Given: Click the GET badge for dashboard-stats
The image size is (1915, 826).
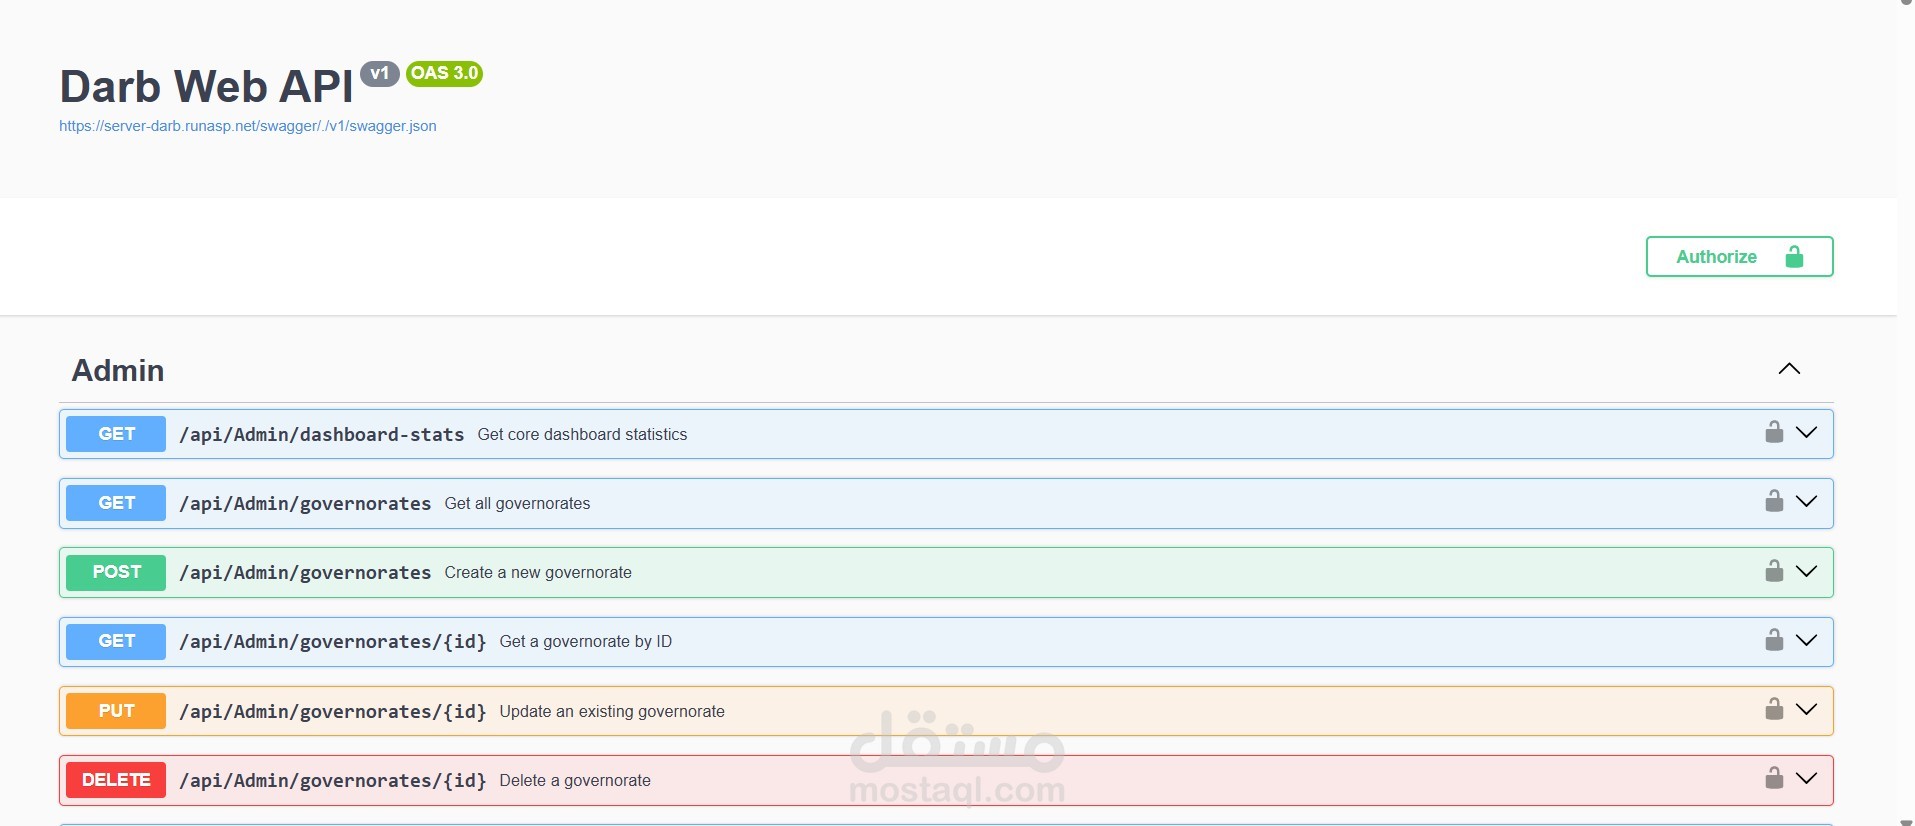Looking at the screenshot, I should (x=116, y=434).
